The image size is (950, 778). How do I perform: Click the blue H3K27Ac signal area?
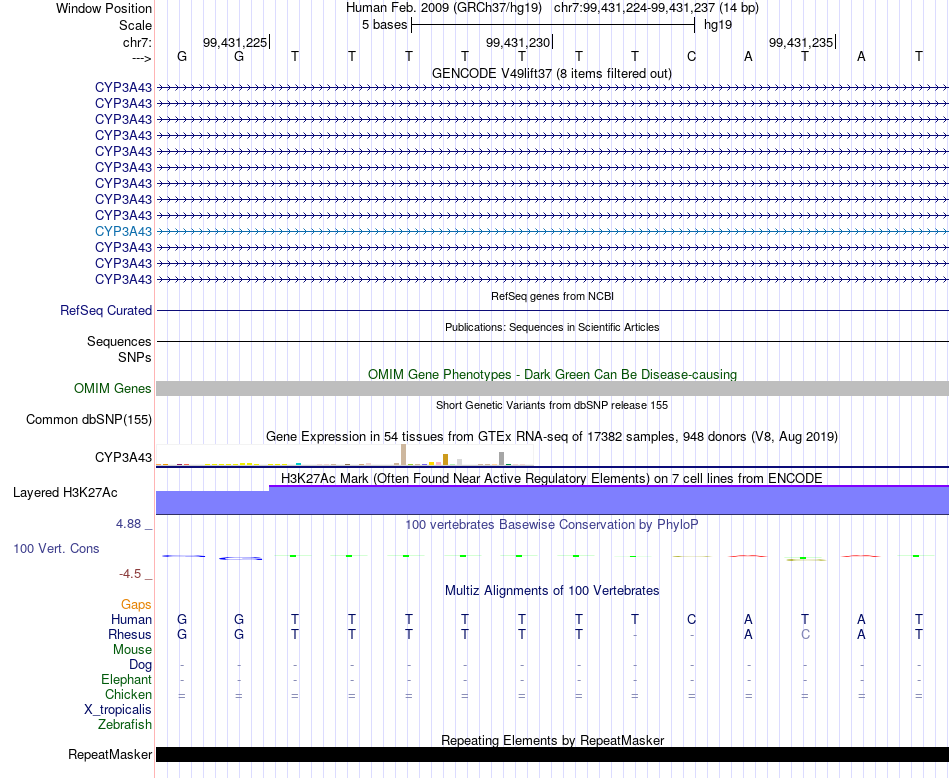[552, 500]
